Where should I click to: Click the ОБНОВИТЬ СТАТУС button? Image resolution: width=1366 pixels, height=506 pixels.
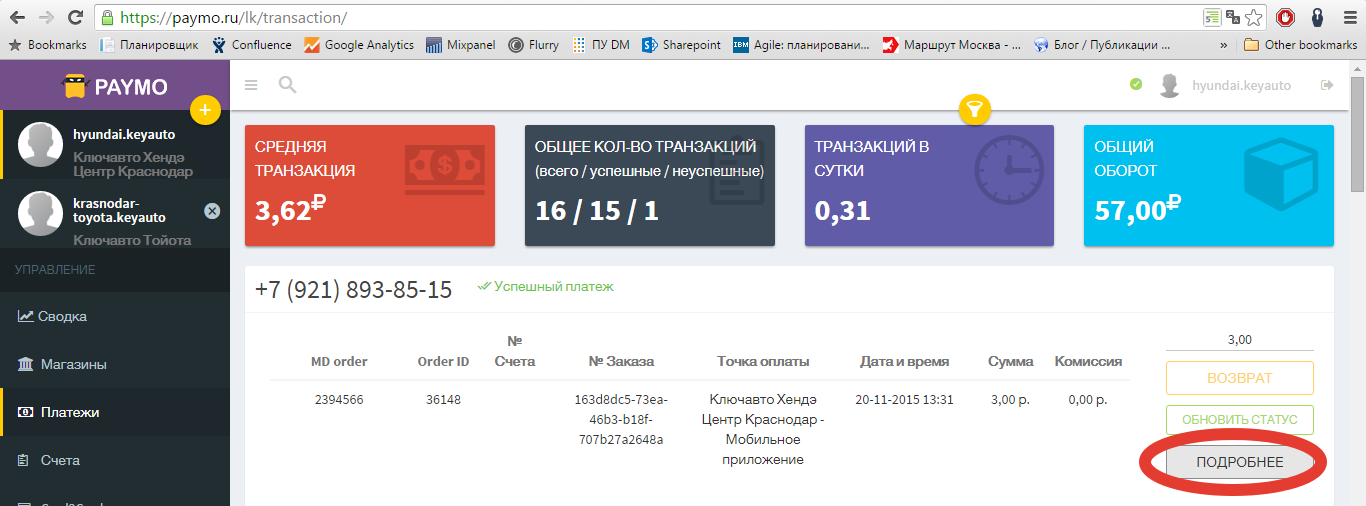(x=1239, y=420)
